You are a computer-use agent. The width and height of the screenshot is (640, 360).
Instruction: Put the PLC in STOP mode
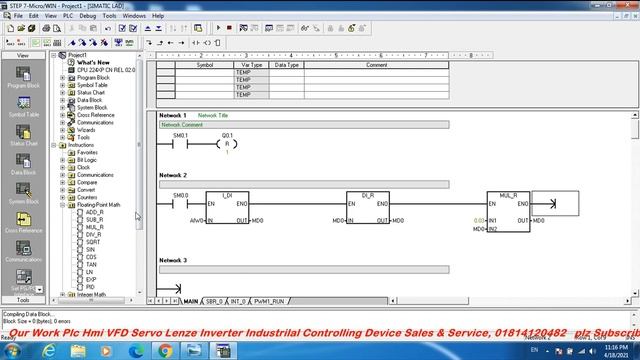tap(229, 28)
